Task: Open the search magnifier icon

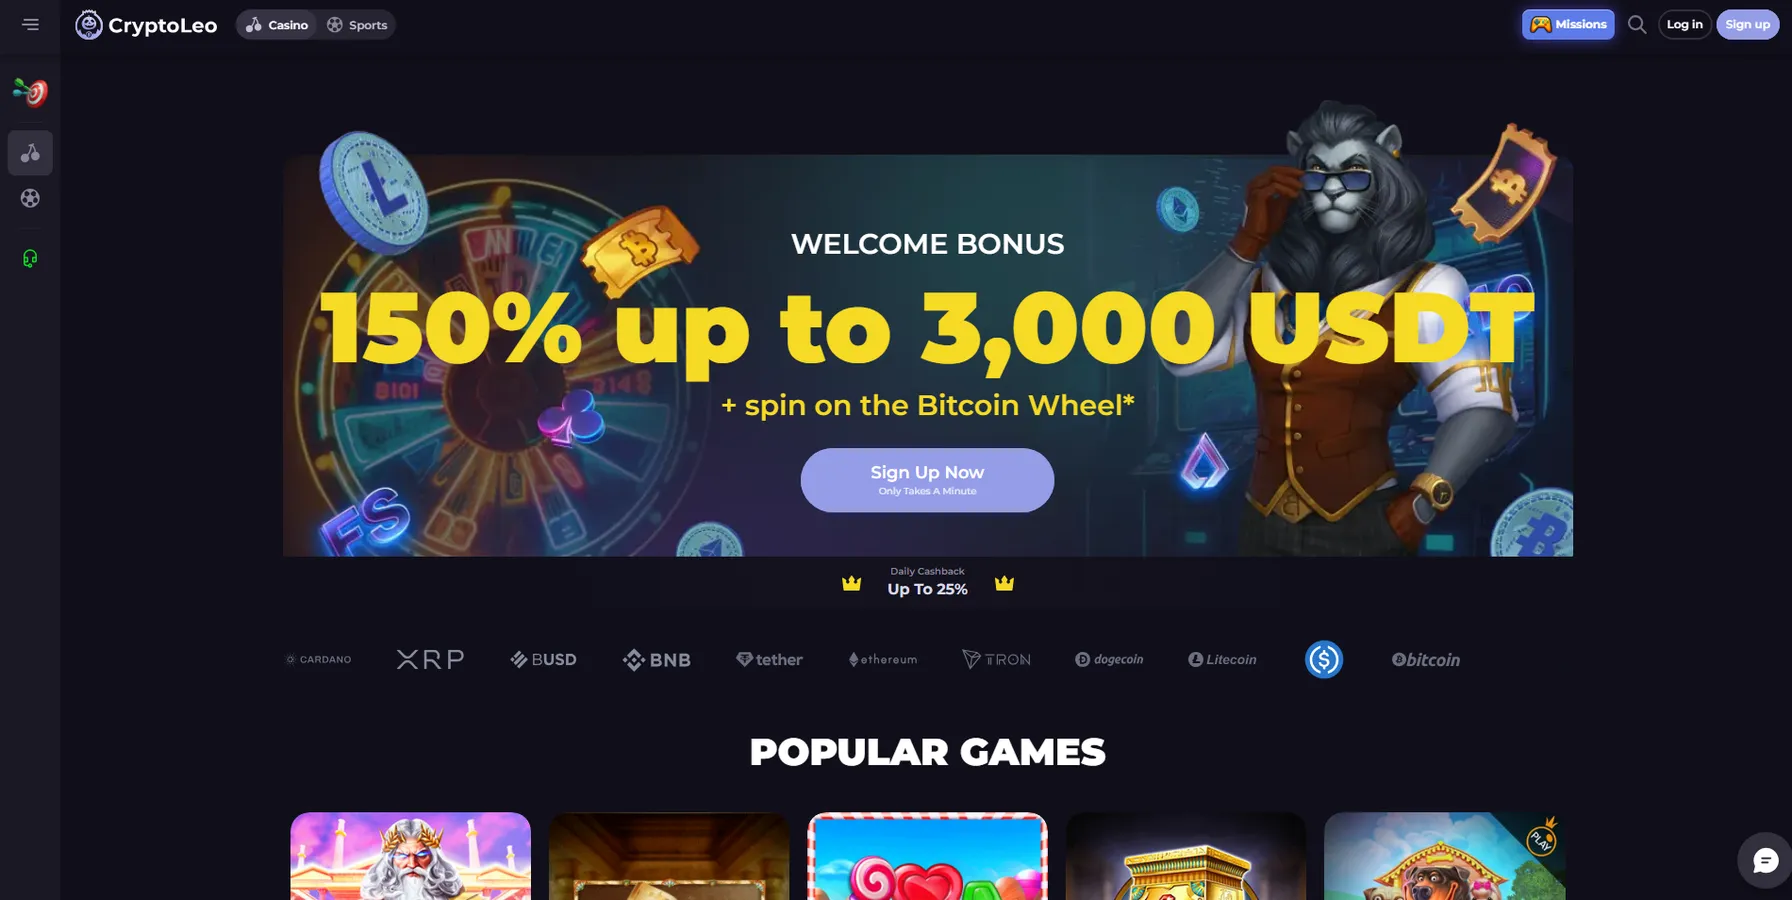Action: click(x=1636, y=24)
